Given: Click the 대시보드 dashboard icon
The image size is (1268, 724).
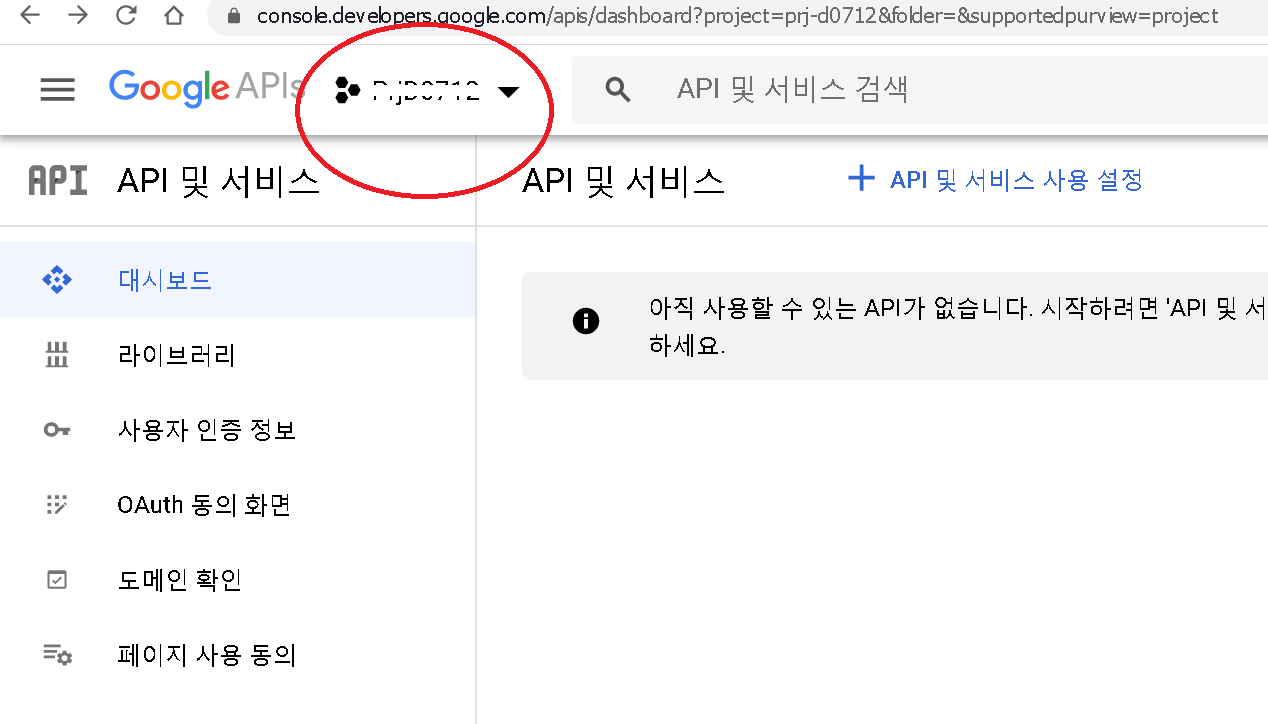Looking at the screenshot, I should pyautogui.click(x=57, y=280).
